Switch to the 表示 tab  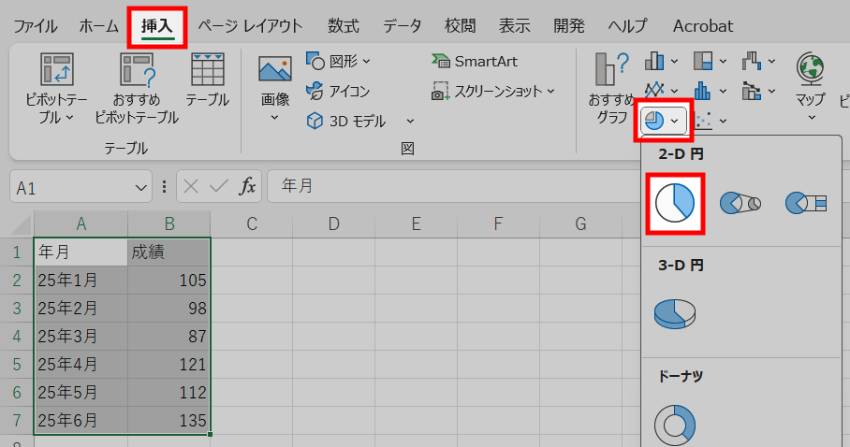click(x=514, y=26)
